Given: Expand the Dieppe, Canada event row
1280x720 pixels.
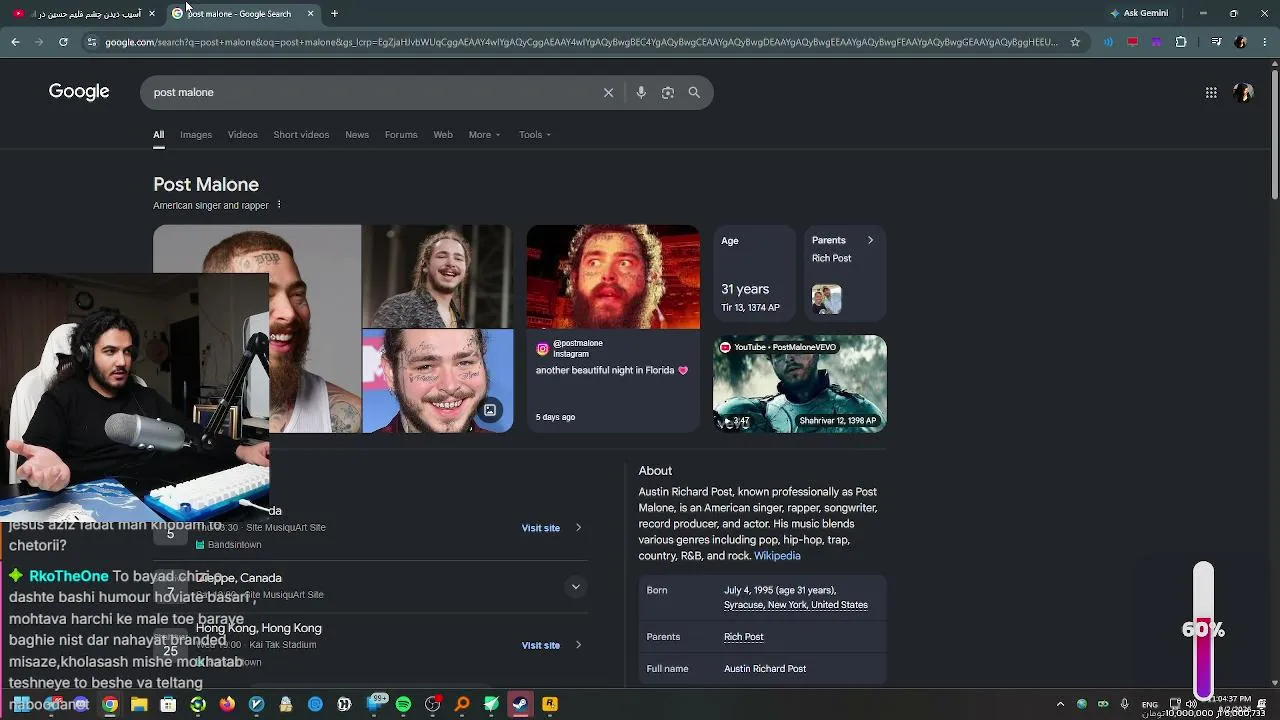Looking at the screenshot, I should [x=575, y=587].
